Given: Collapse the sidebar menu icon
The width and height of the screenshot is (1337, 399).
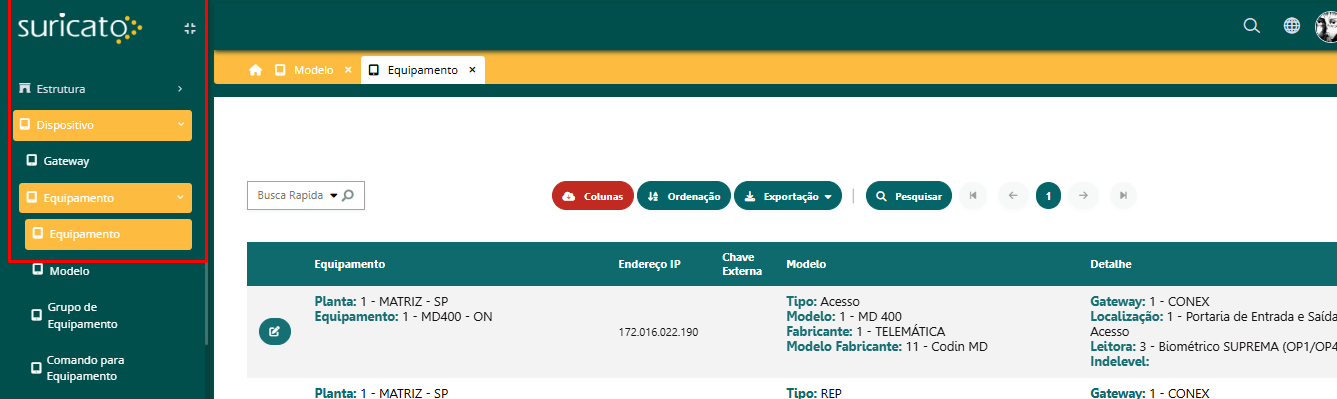Looking at the screenshot, I should click(x=190, y=28).
